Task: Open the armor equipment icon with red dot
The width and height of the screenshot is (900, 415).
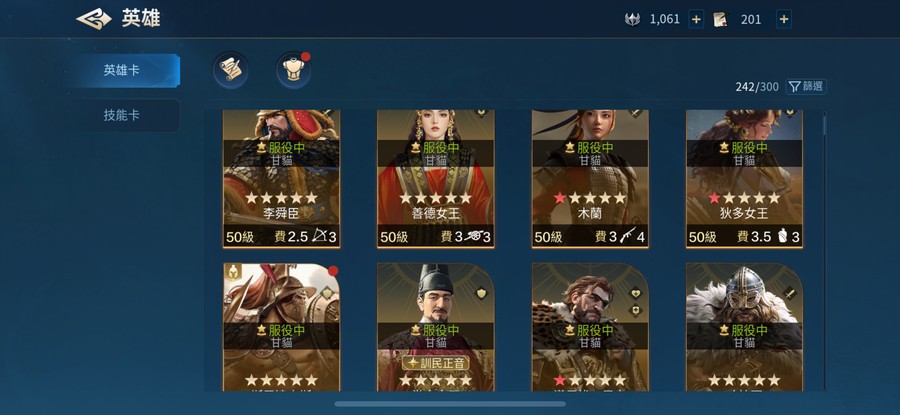Action: tap(293, 69)
